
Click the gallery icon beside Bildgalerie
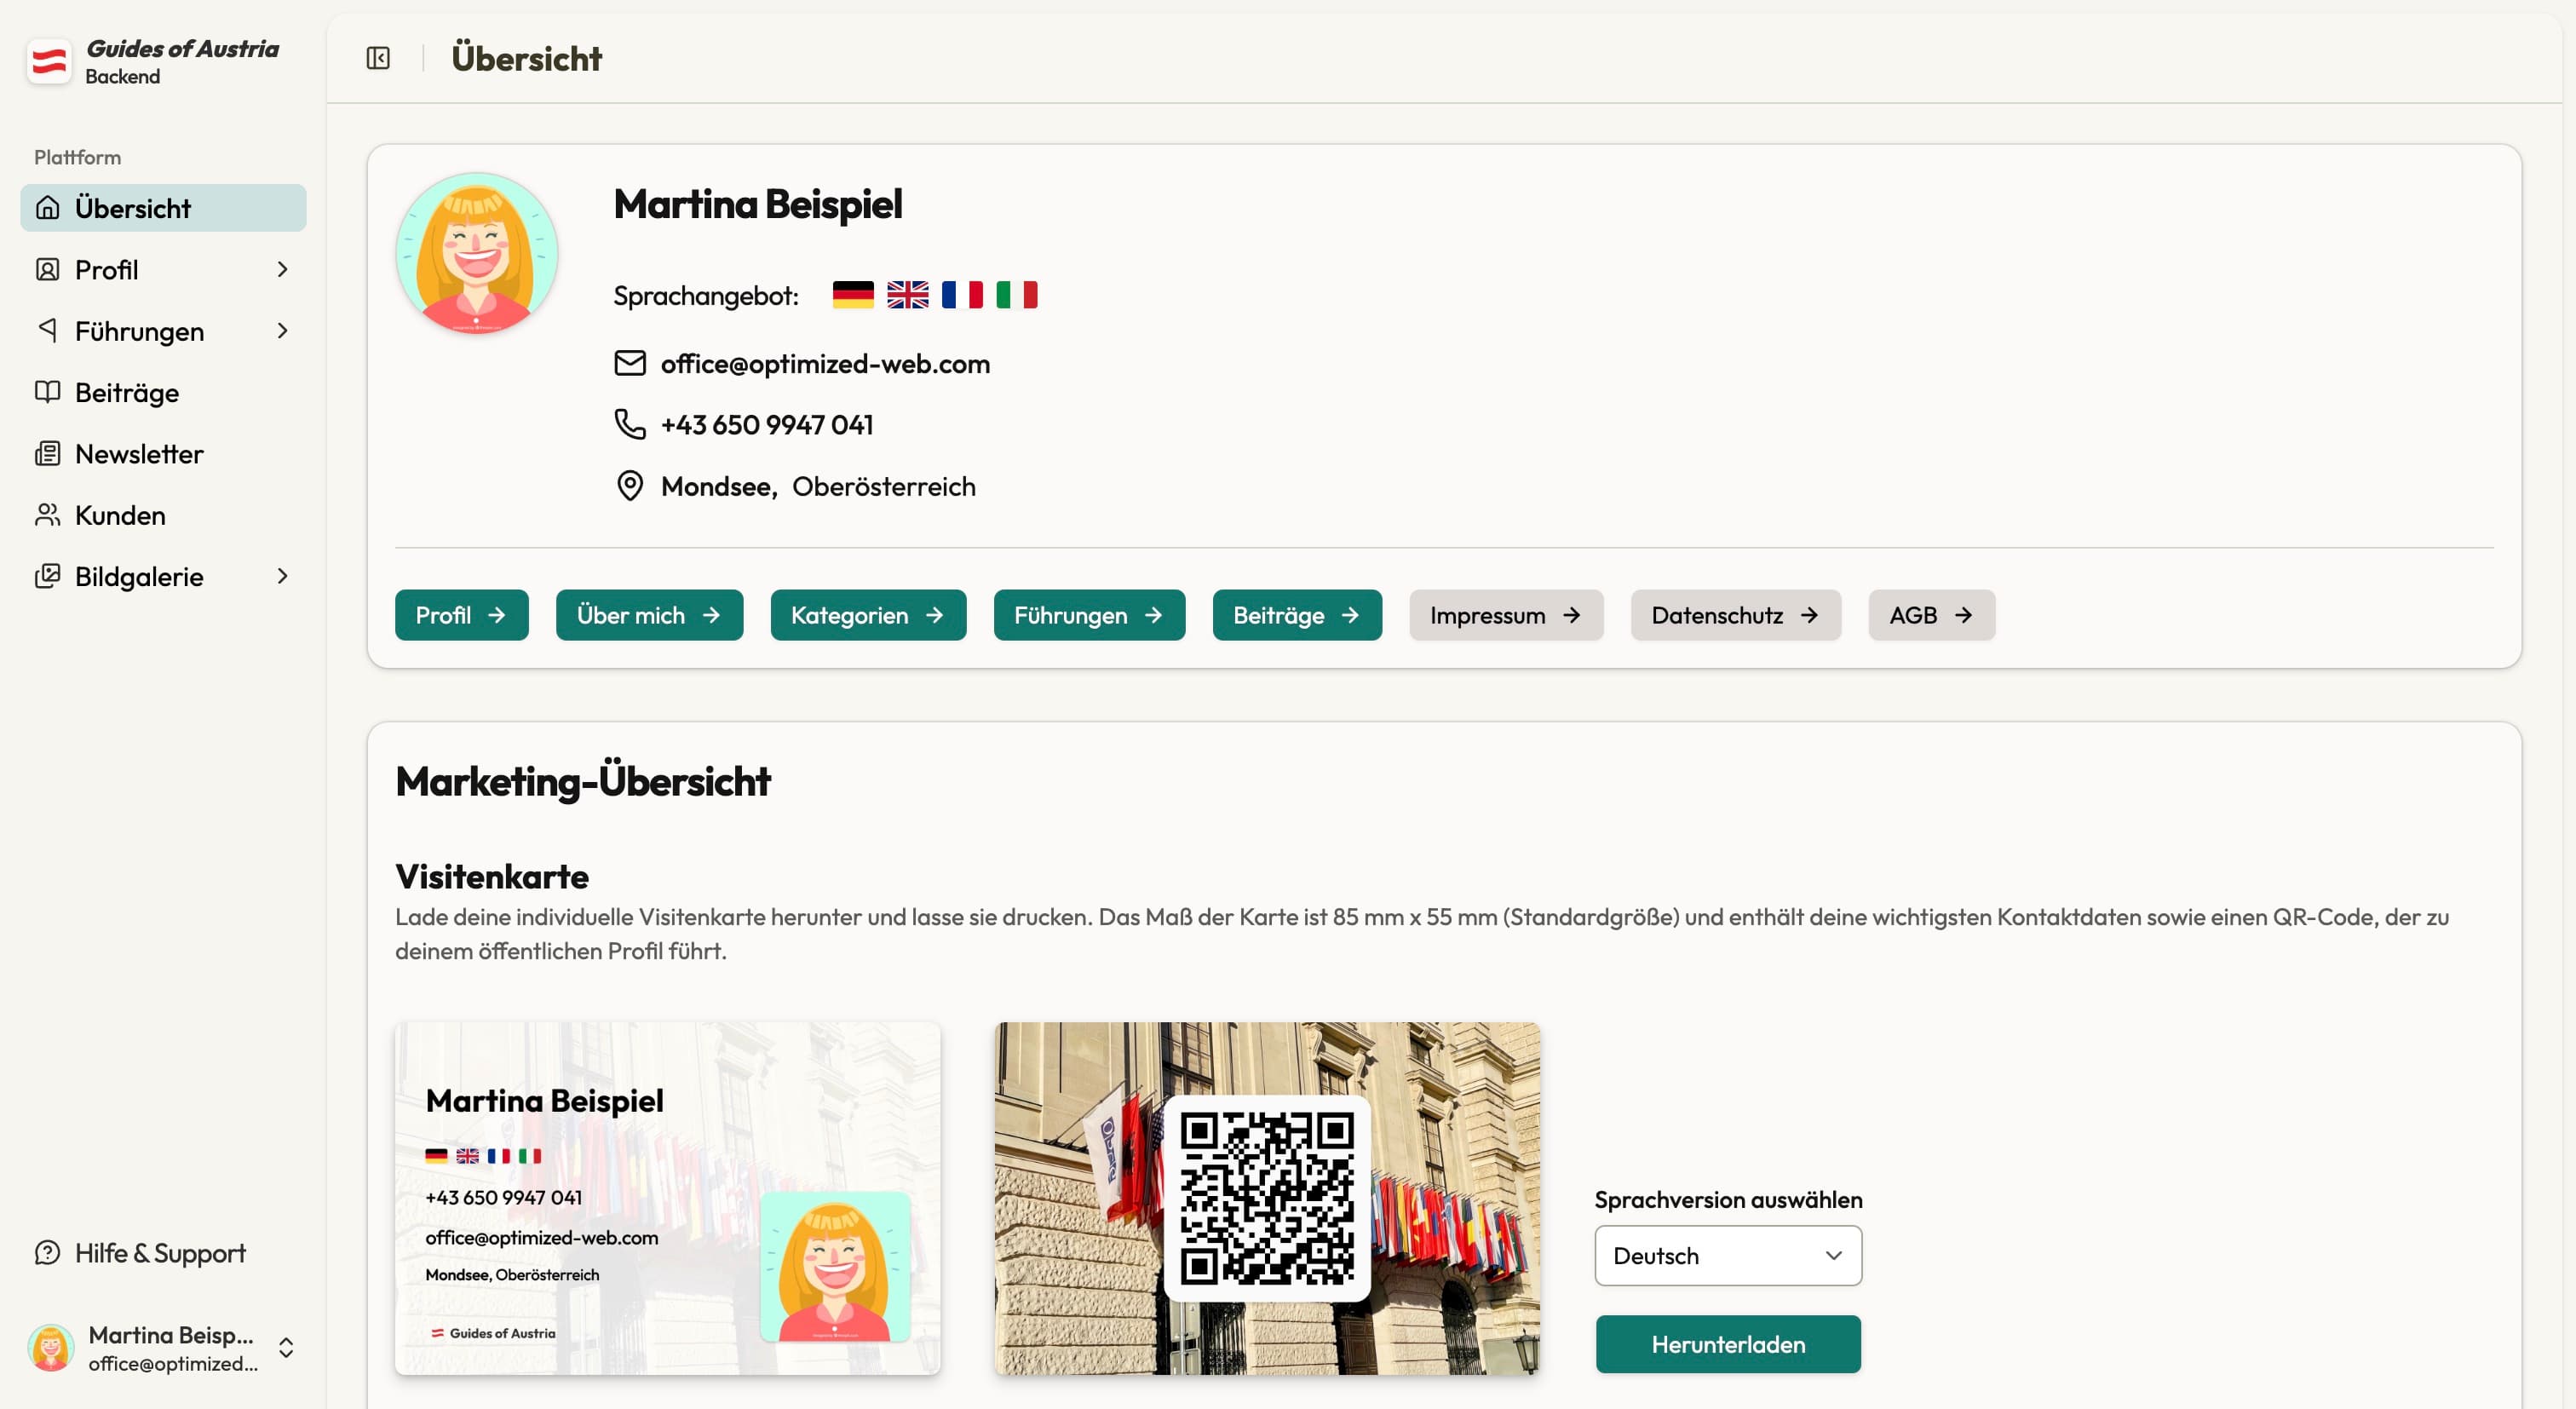click(x=47, y=576)
